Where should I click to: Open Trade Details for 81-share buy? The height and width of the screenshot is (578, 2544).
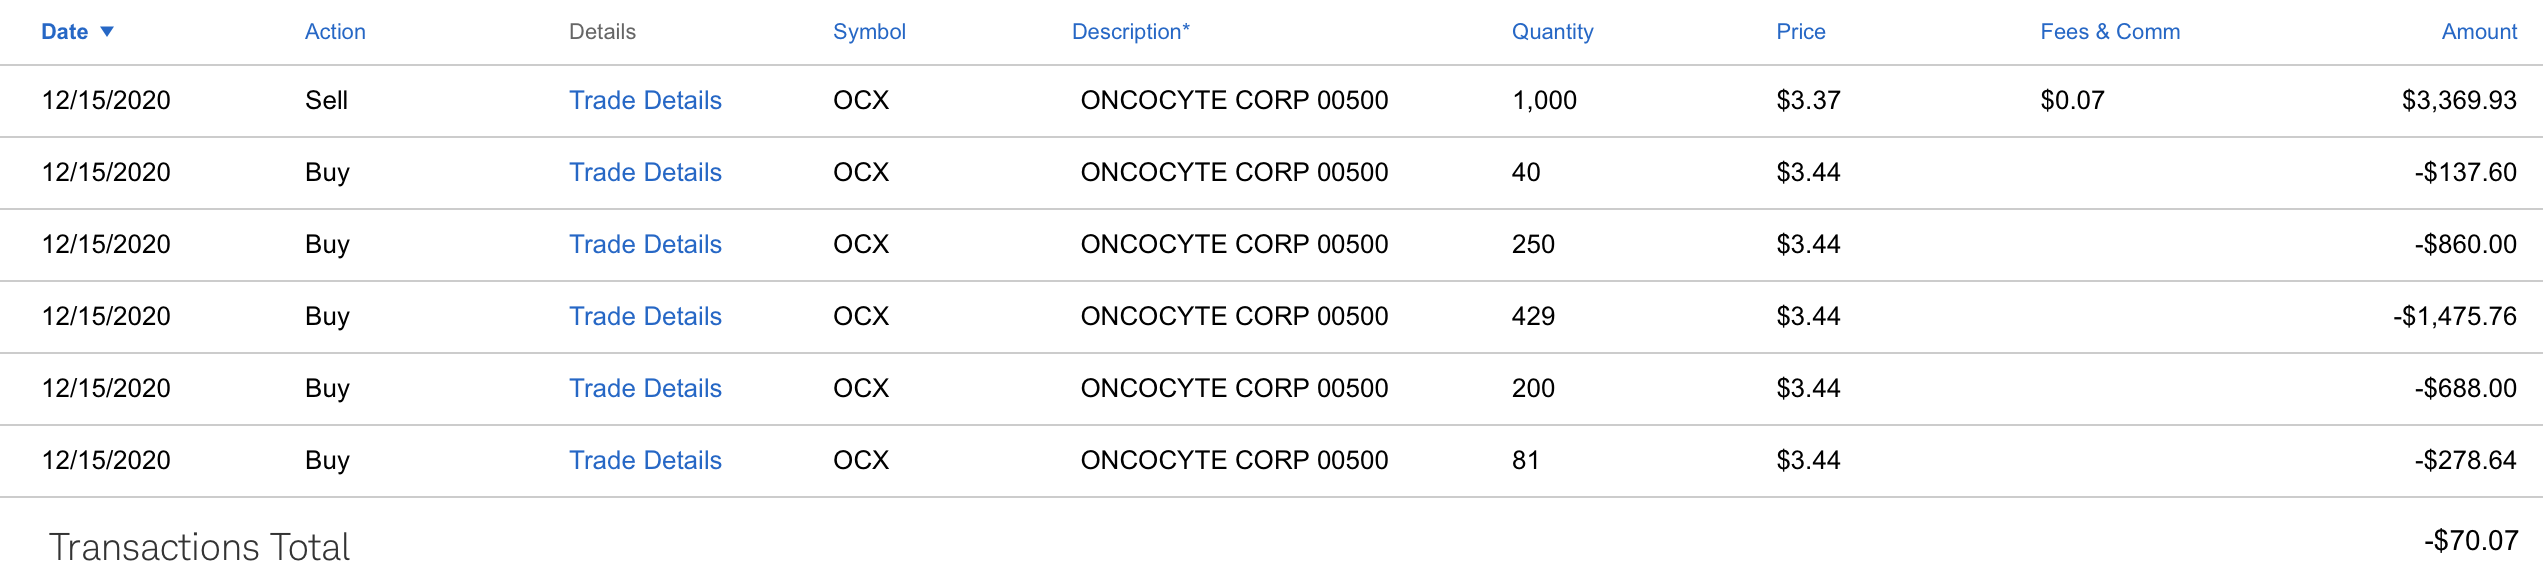click(x=645, y=460)
